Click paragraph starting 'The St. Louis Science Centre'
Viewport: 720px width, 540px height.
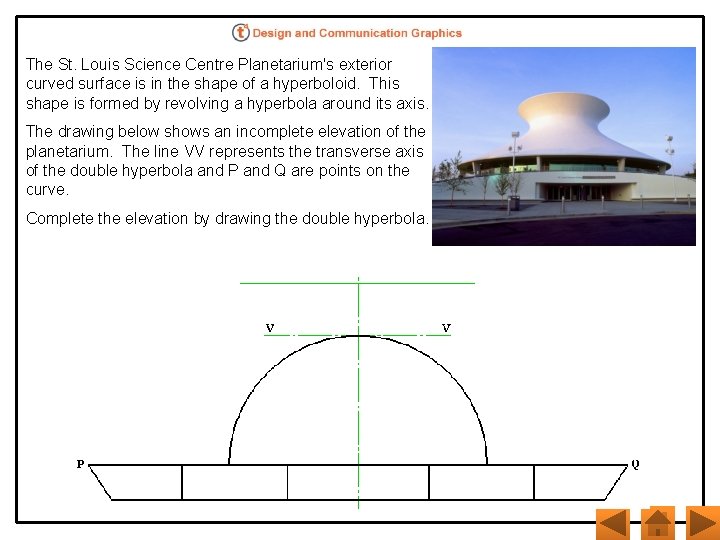pyautogui.click(x=227, y=84)
